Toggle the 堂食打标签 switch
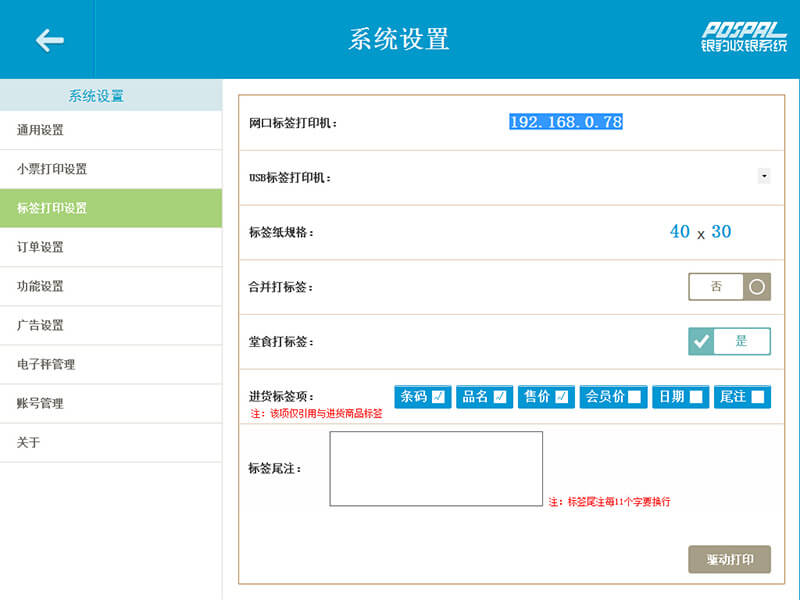 tap(729, 341)
